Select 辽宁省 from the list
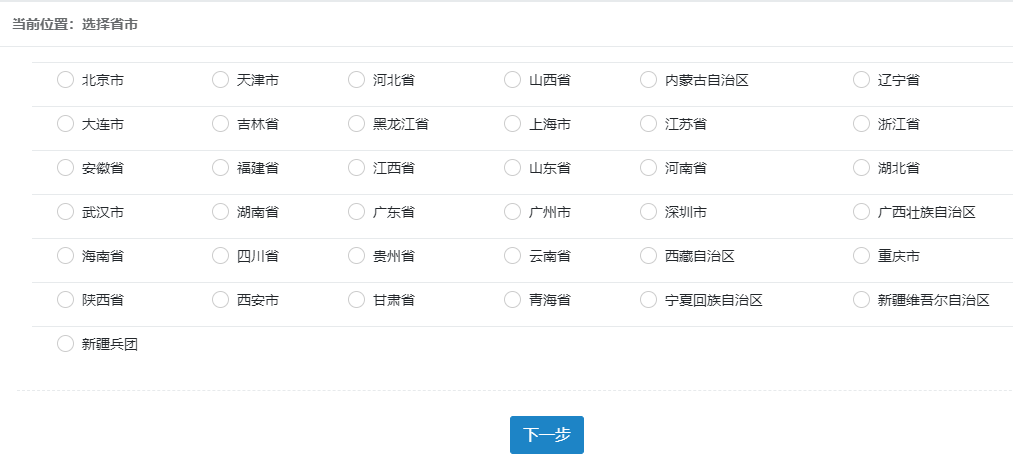Viewport: 1013px width, 469px height. pos(862,80)
